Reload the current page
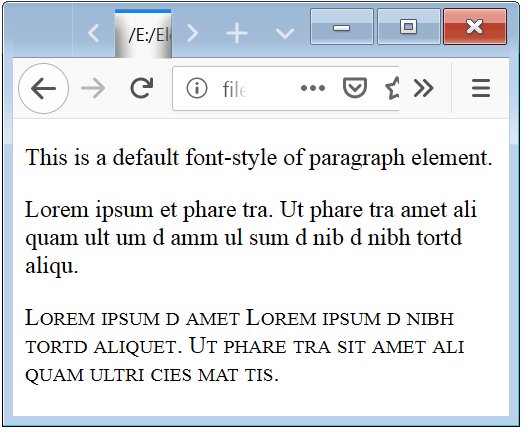Image resolution: width=525 pixels, height=434 pixels. [x=142, y=88]
